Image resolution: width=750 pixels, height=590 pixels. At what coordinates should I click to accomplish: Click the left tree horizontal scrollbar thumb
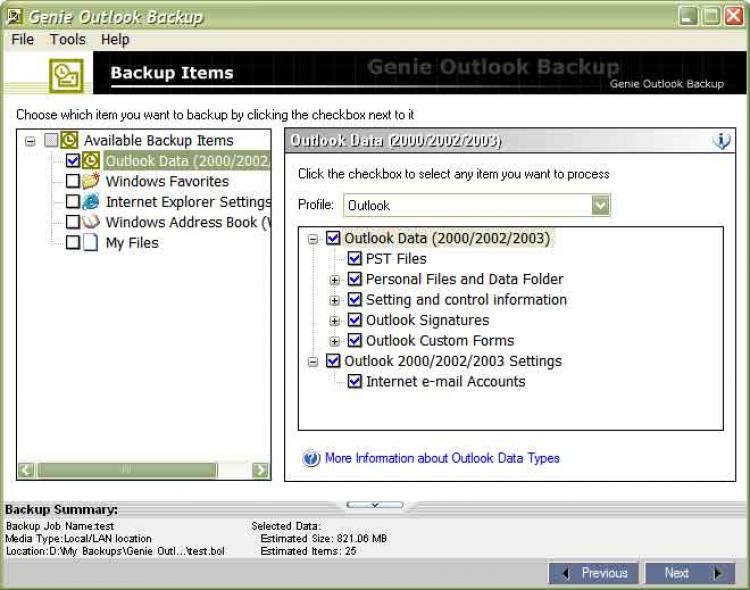pyautogui.click(x=126, y=470)
